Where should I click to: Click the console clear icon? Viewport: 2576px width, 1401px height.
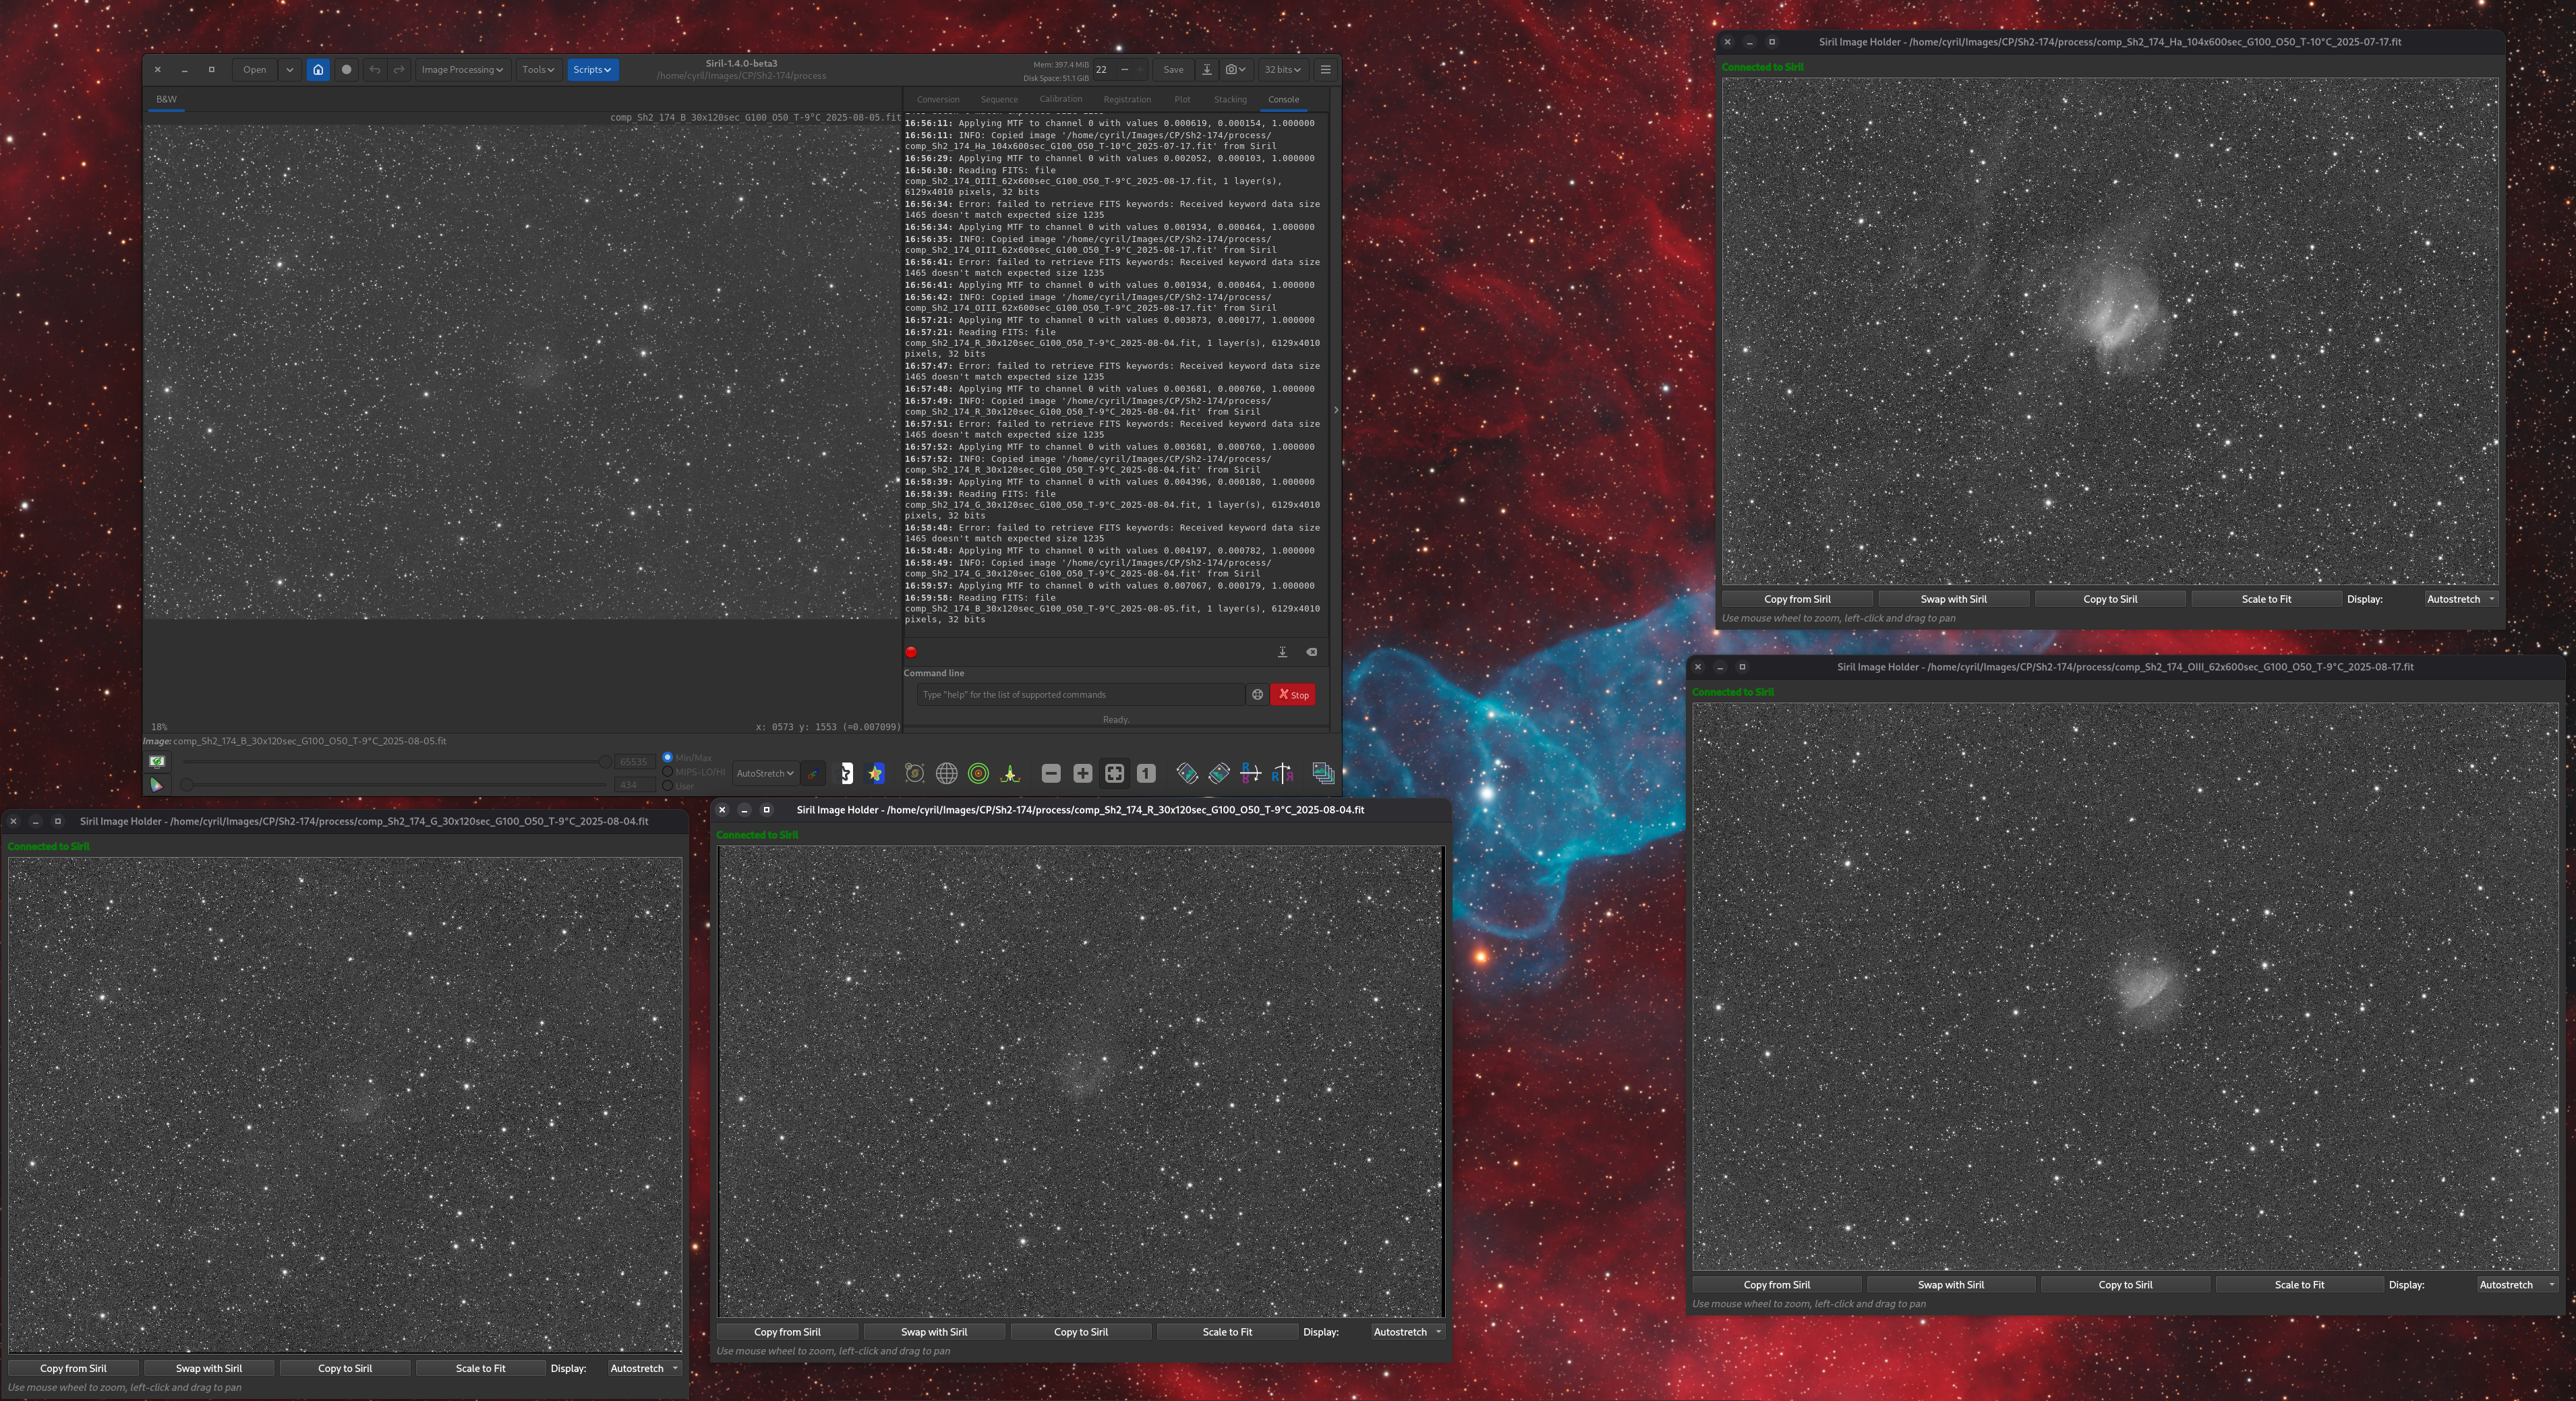point(1311,652)
